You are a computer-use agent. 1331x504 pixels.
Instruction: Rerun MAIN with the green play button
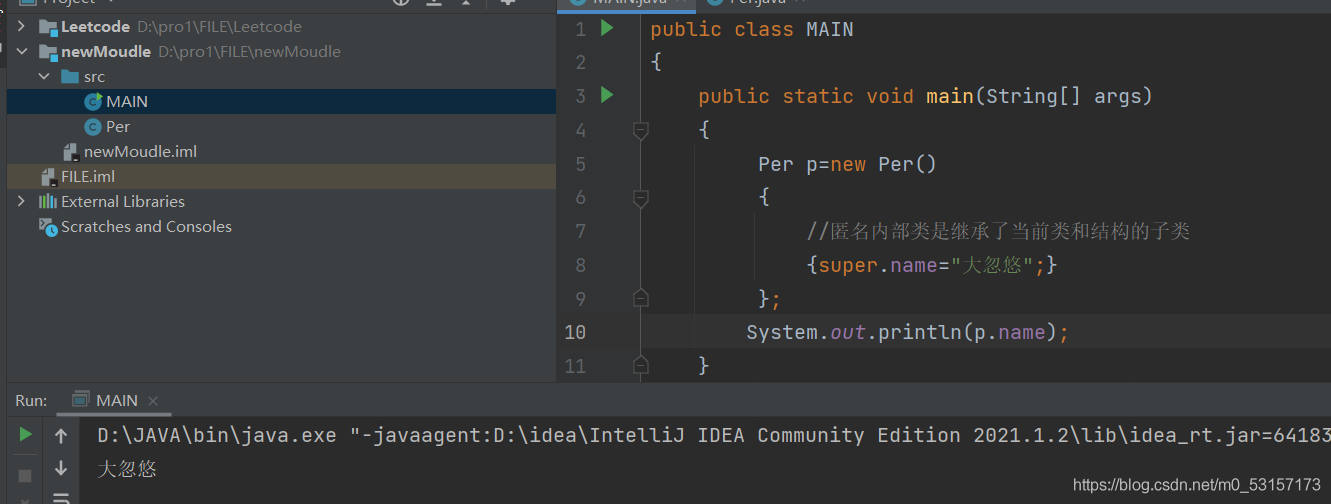tap(26, 435)
